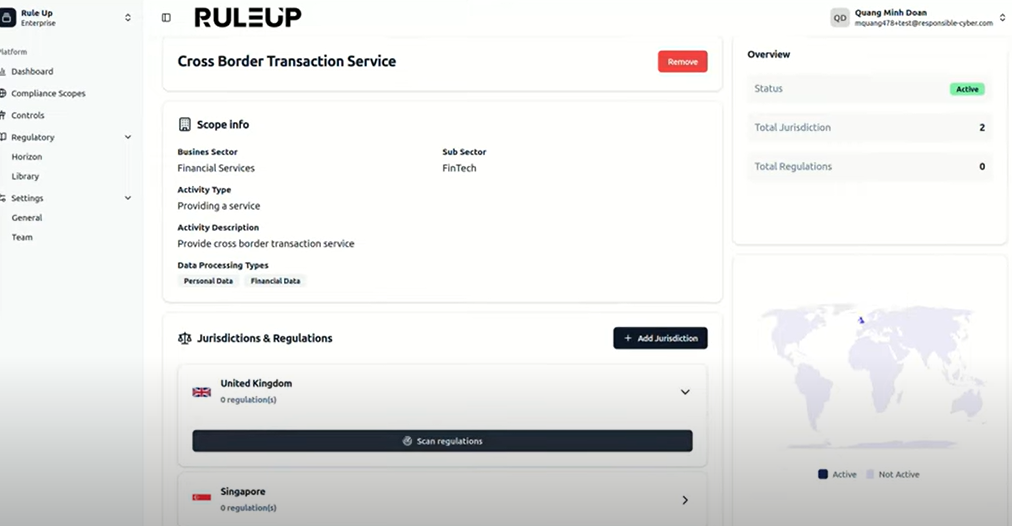Screen dimensions: 1012x526
Task: Collapse the Regulatory section chevron
Action: pos(128,137)
